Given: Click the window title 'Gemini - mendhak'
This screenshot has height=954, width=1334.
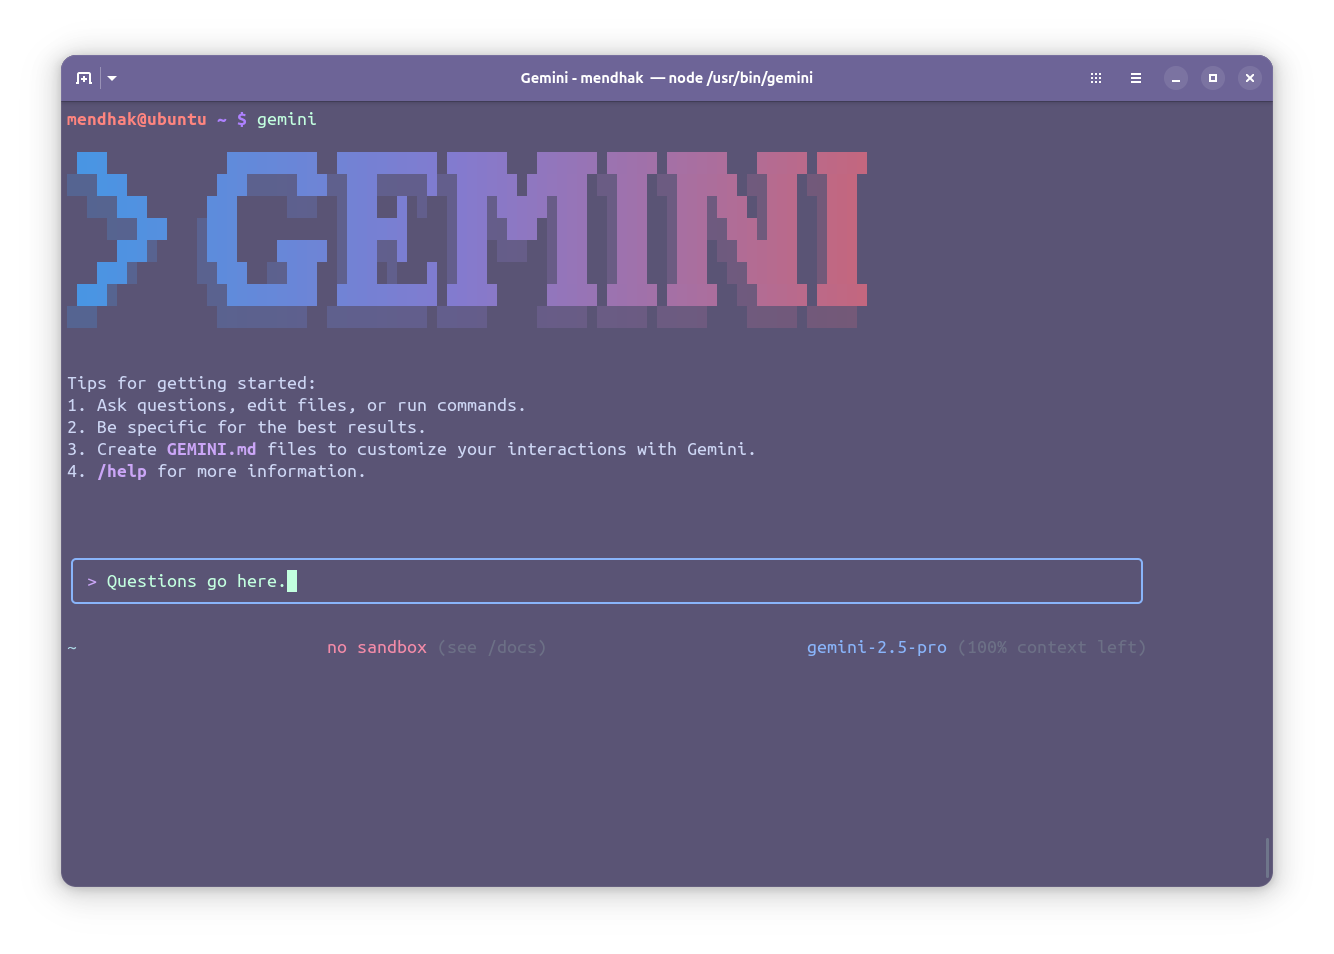Looking at the screenshot, I should (582, 78).
